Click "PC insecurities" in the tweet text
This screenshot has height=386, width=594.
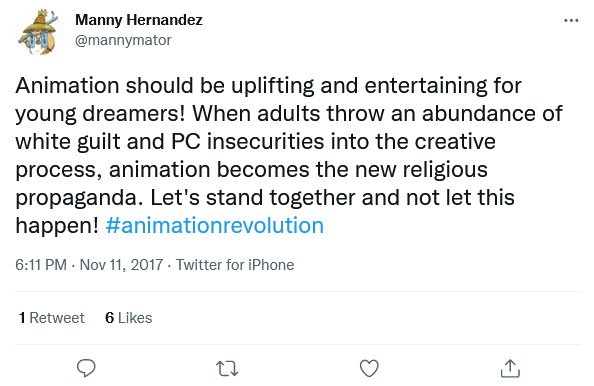pos(248,142)
